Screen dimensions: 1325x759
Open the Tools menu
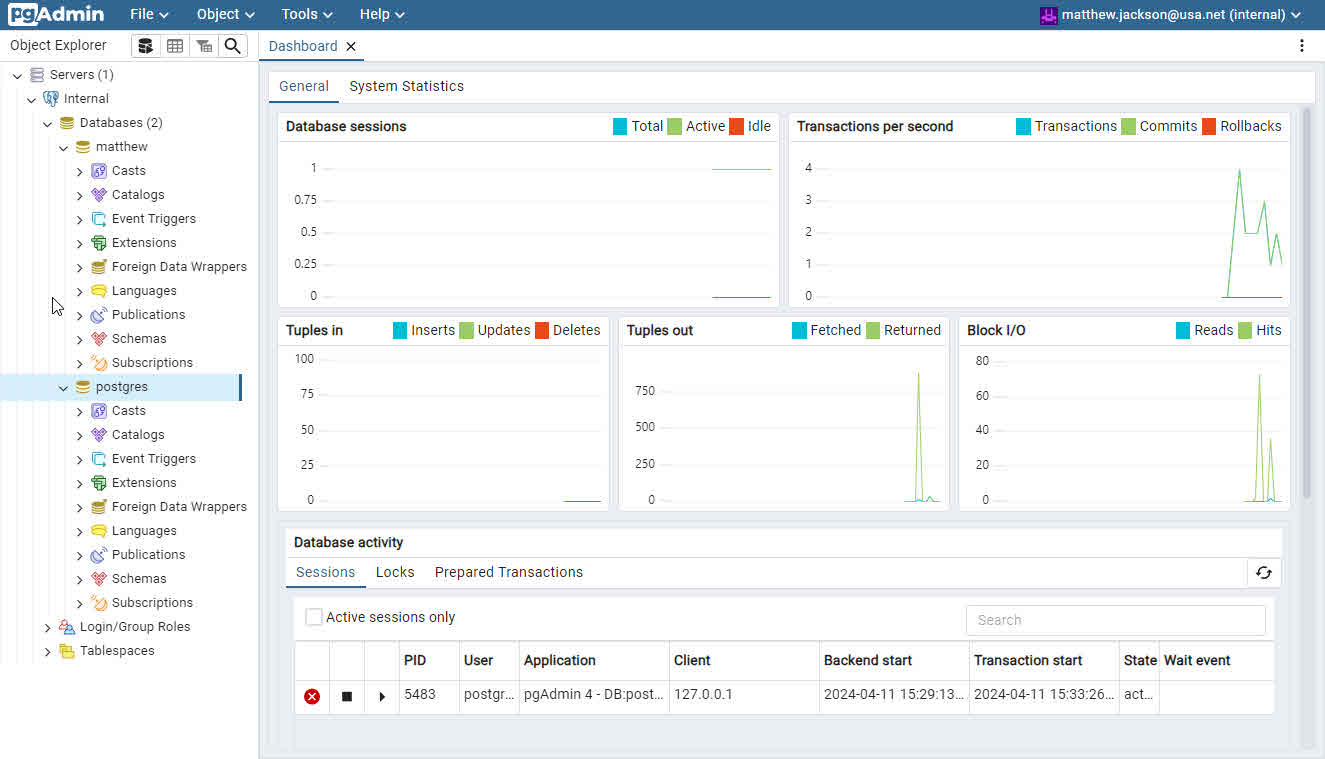pos(306,14)
